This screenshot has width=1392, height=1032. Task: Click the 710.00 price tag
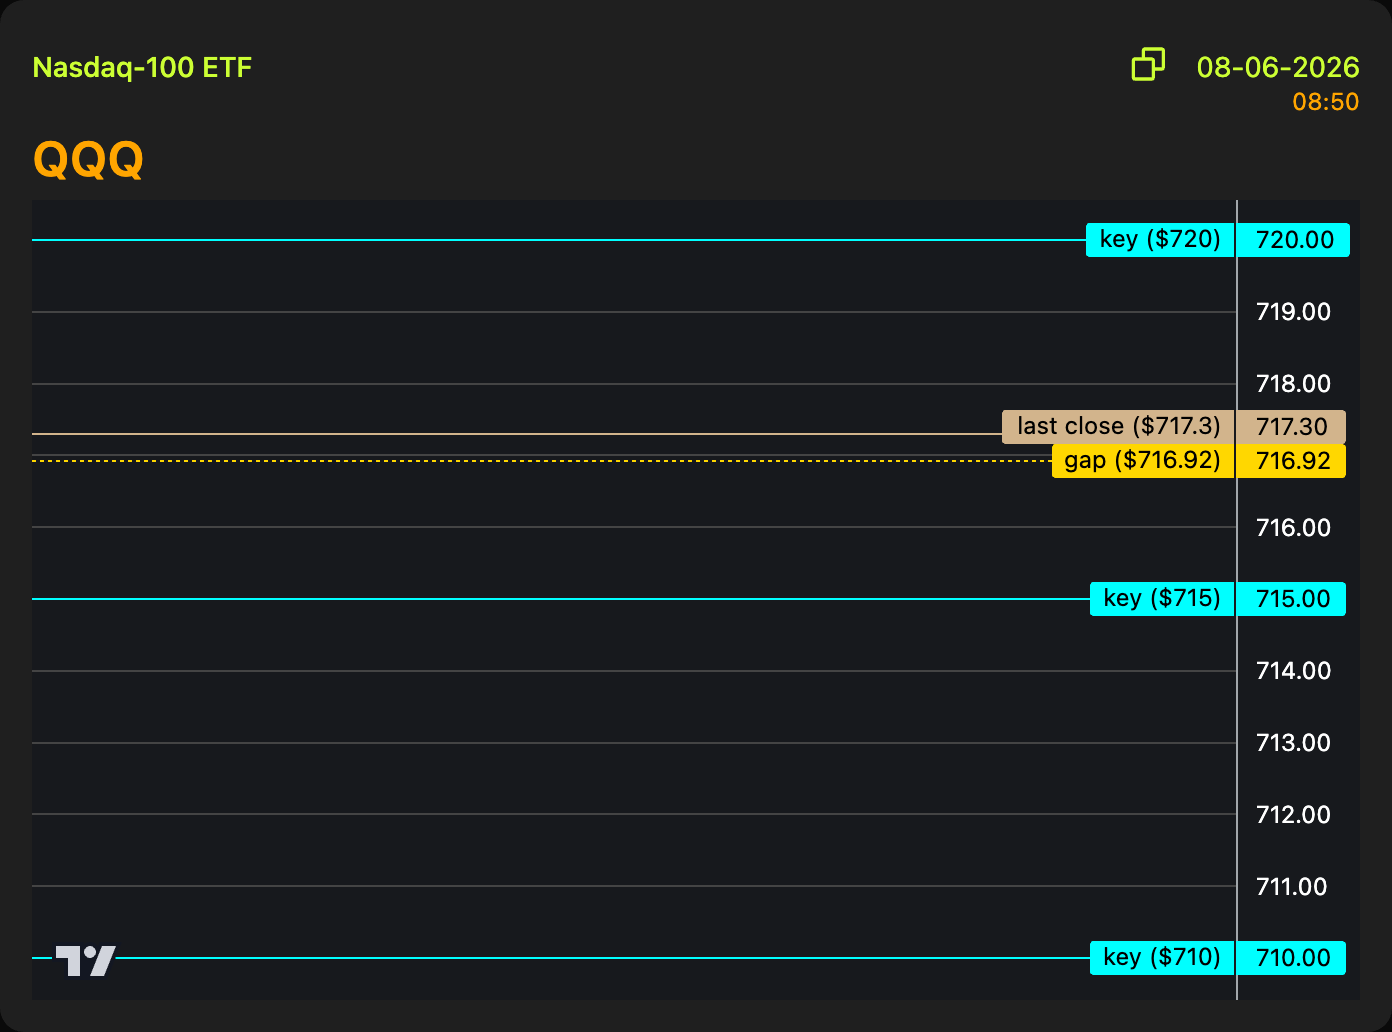click(x=1292, y=958)
